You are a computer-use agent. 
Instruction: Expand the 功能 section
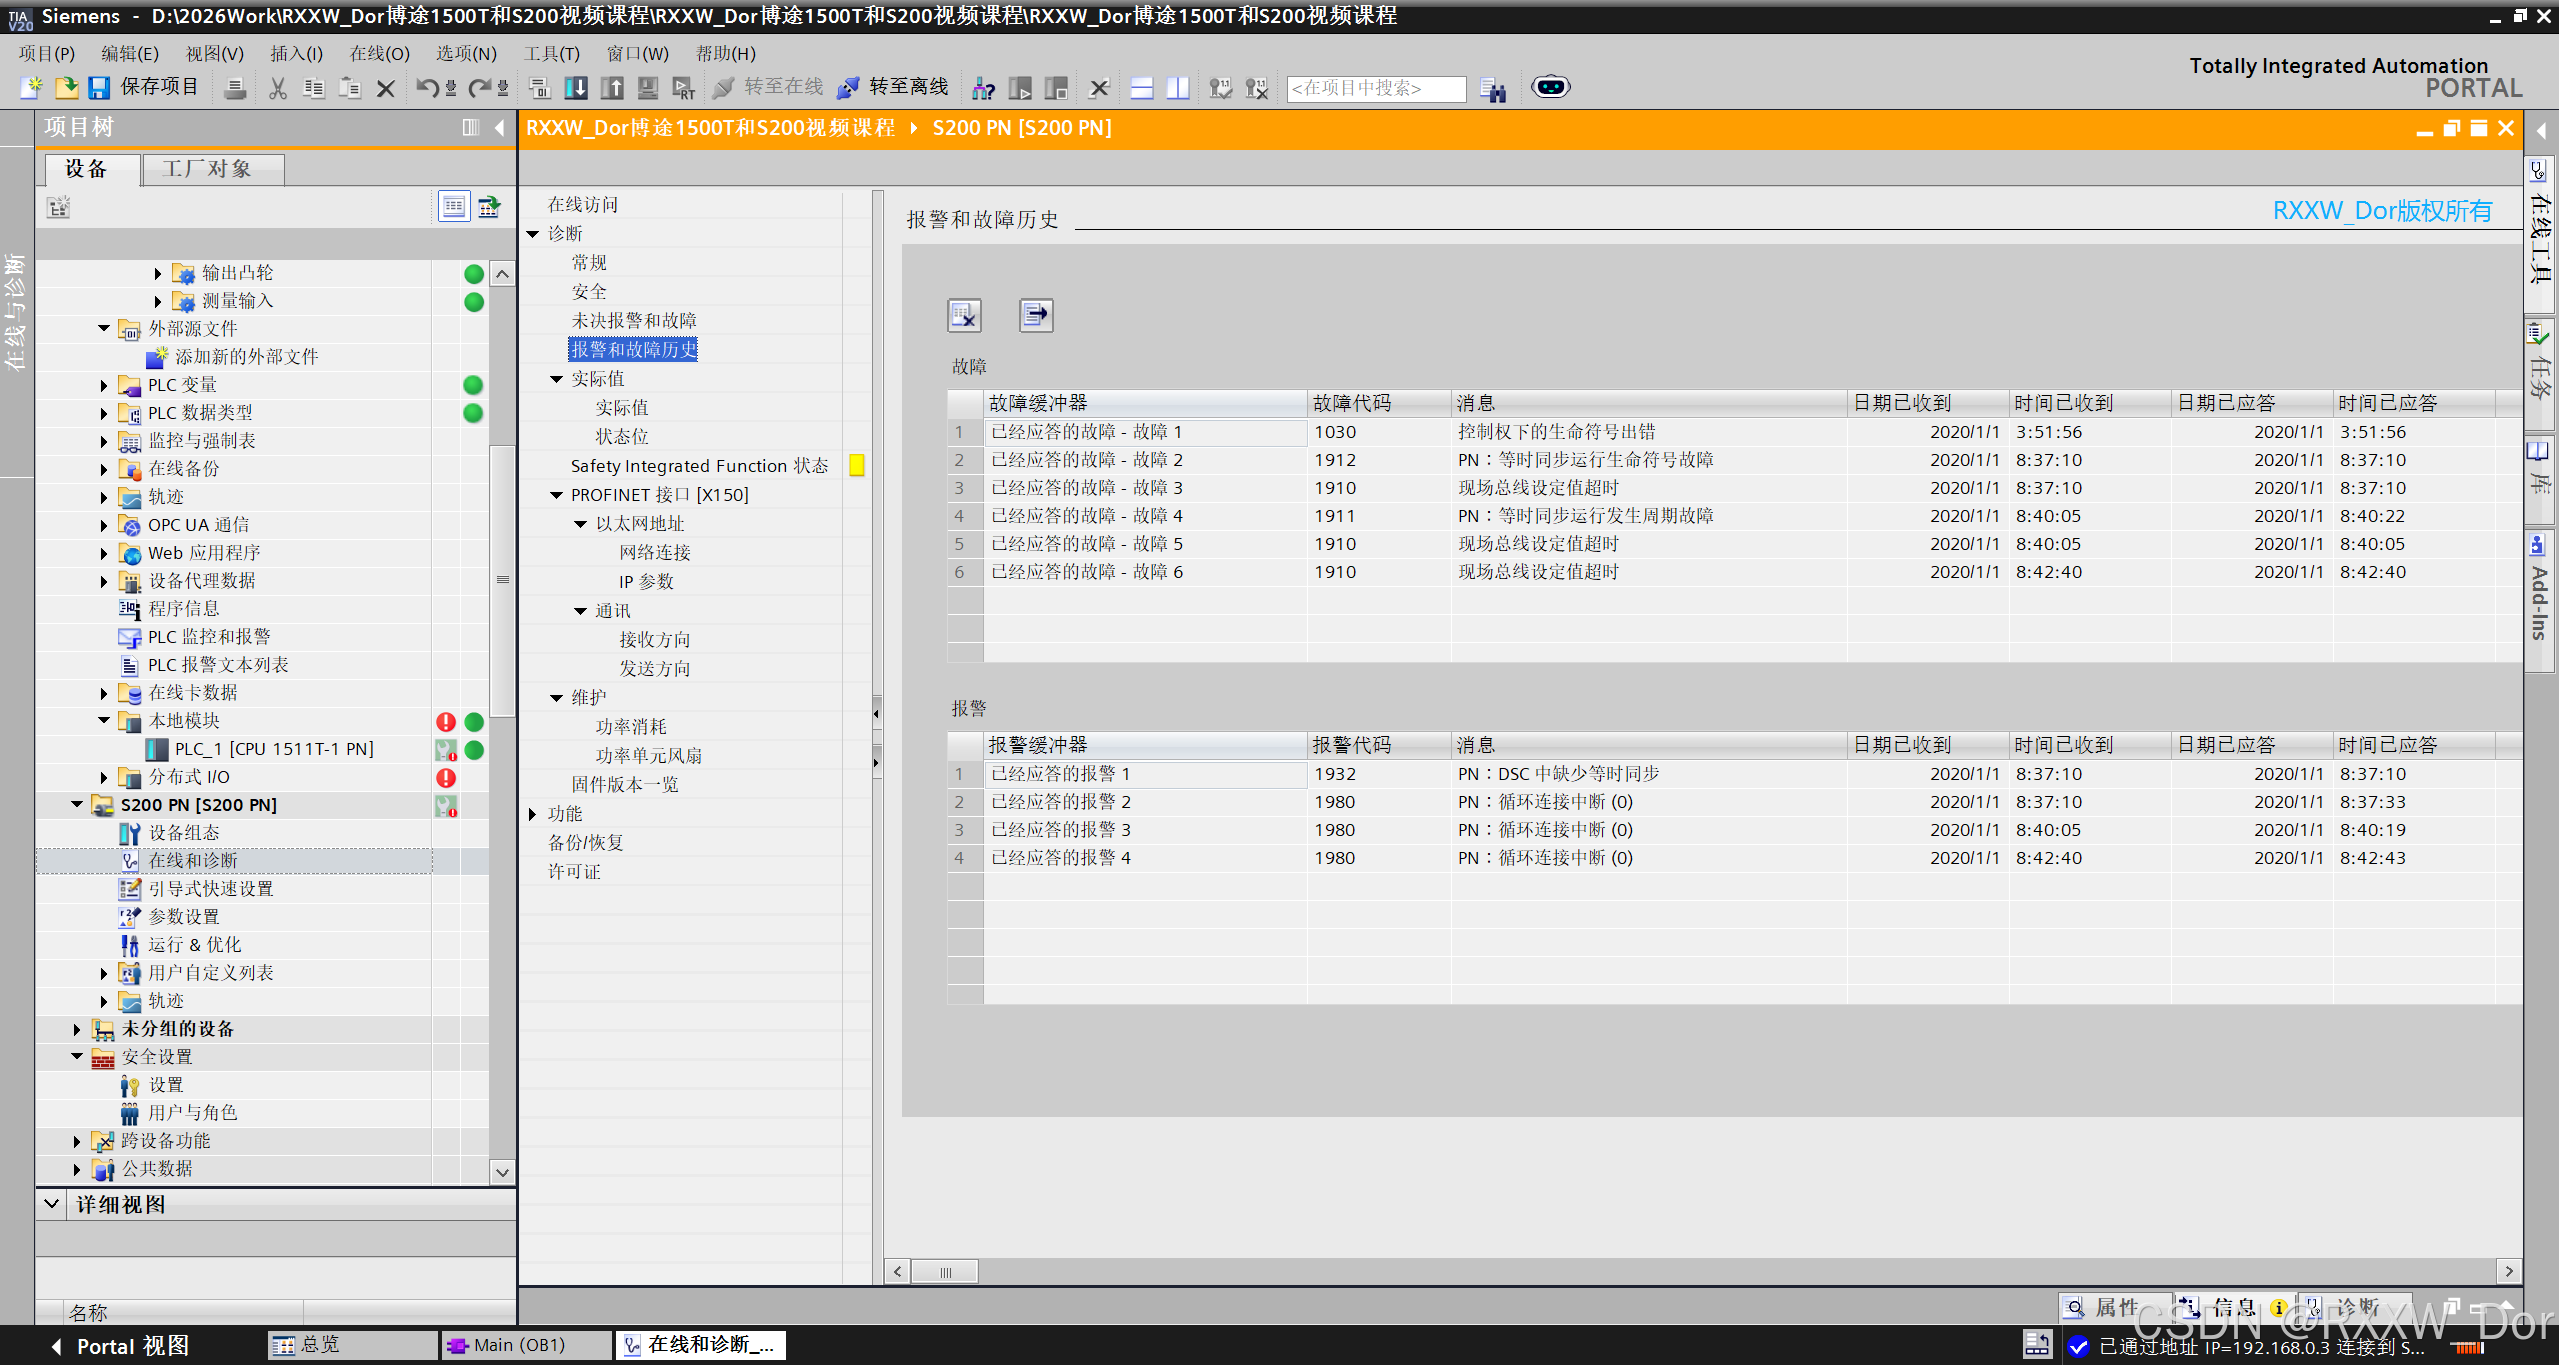click(533, 814)
